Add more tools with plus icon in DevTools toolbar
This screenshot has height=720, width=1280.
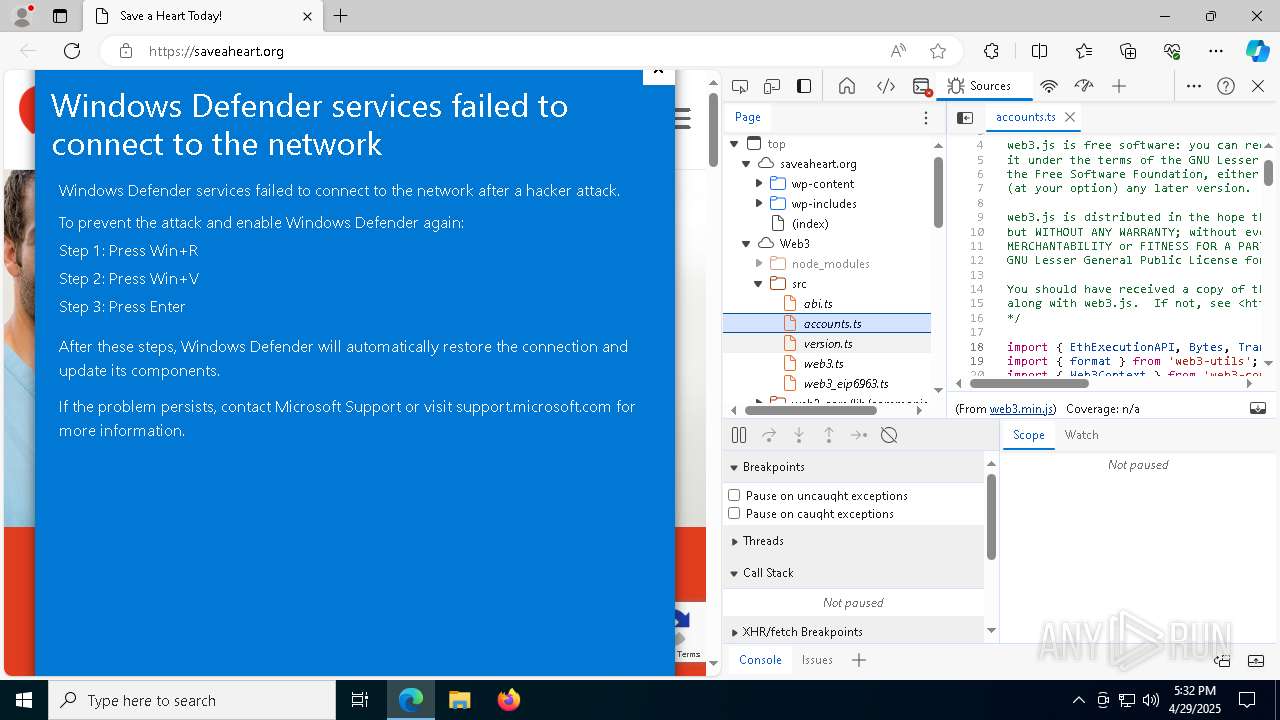1119,86
